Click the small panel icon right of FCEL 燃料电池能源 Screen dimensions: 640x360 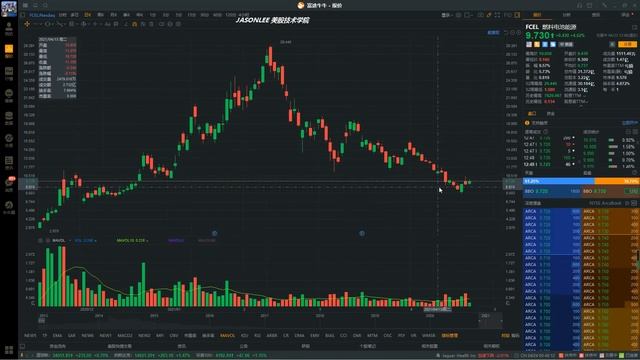(x=635, y=27)
